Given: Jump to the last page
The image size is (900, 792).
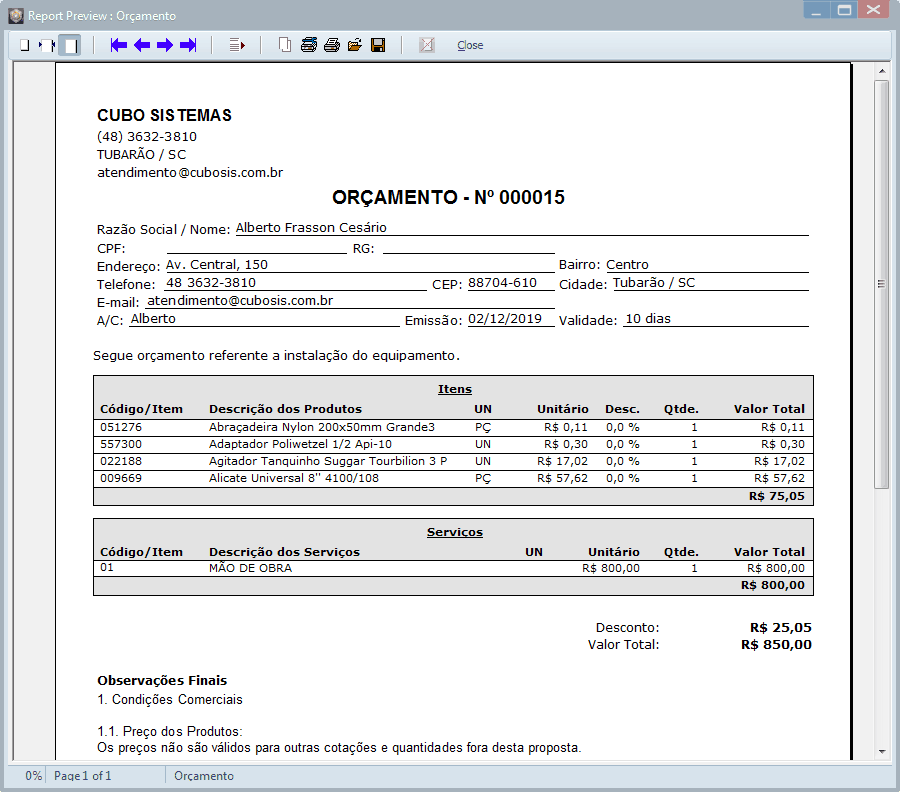Looking at the screenshot, I should [x=188, y=45].
